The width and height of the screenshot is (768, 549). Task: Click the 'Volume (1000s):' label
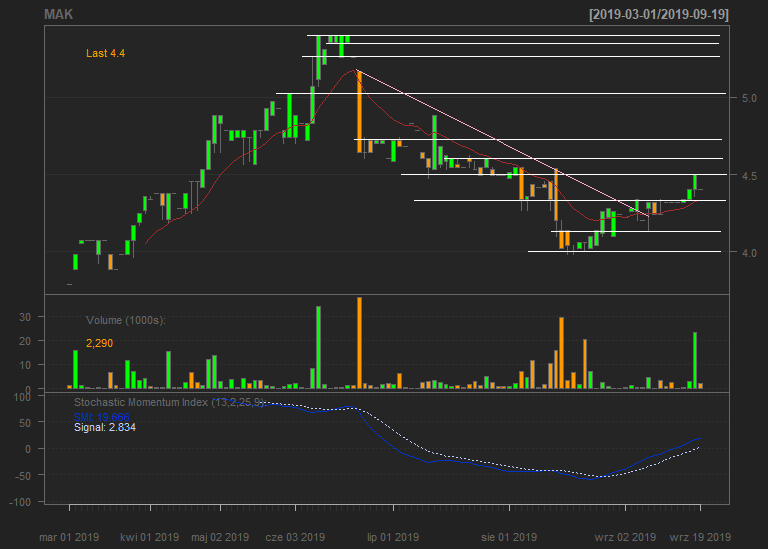pos(126,320)
